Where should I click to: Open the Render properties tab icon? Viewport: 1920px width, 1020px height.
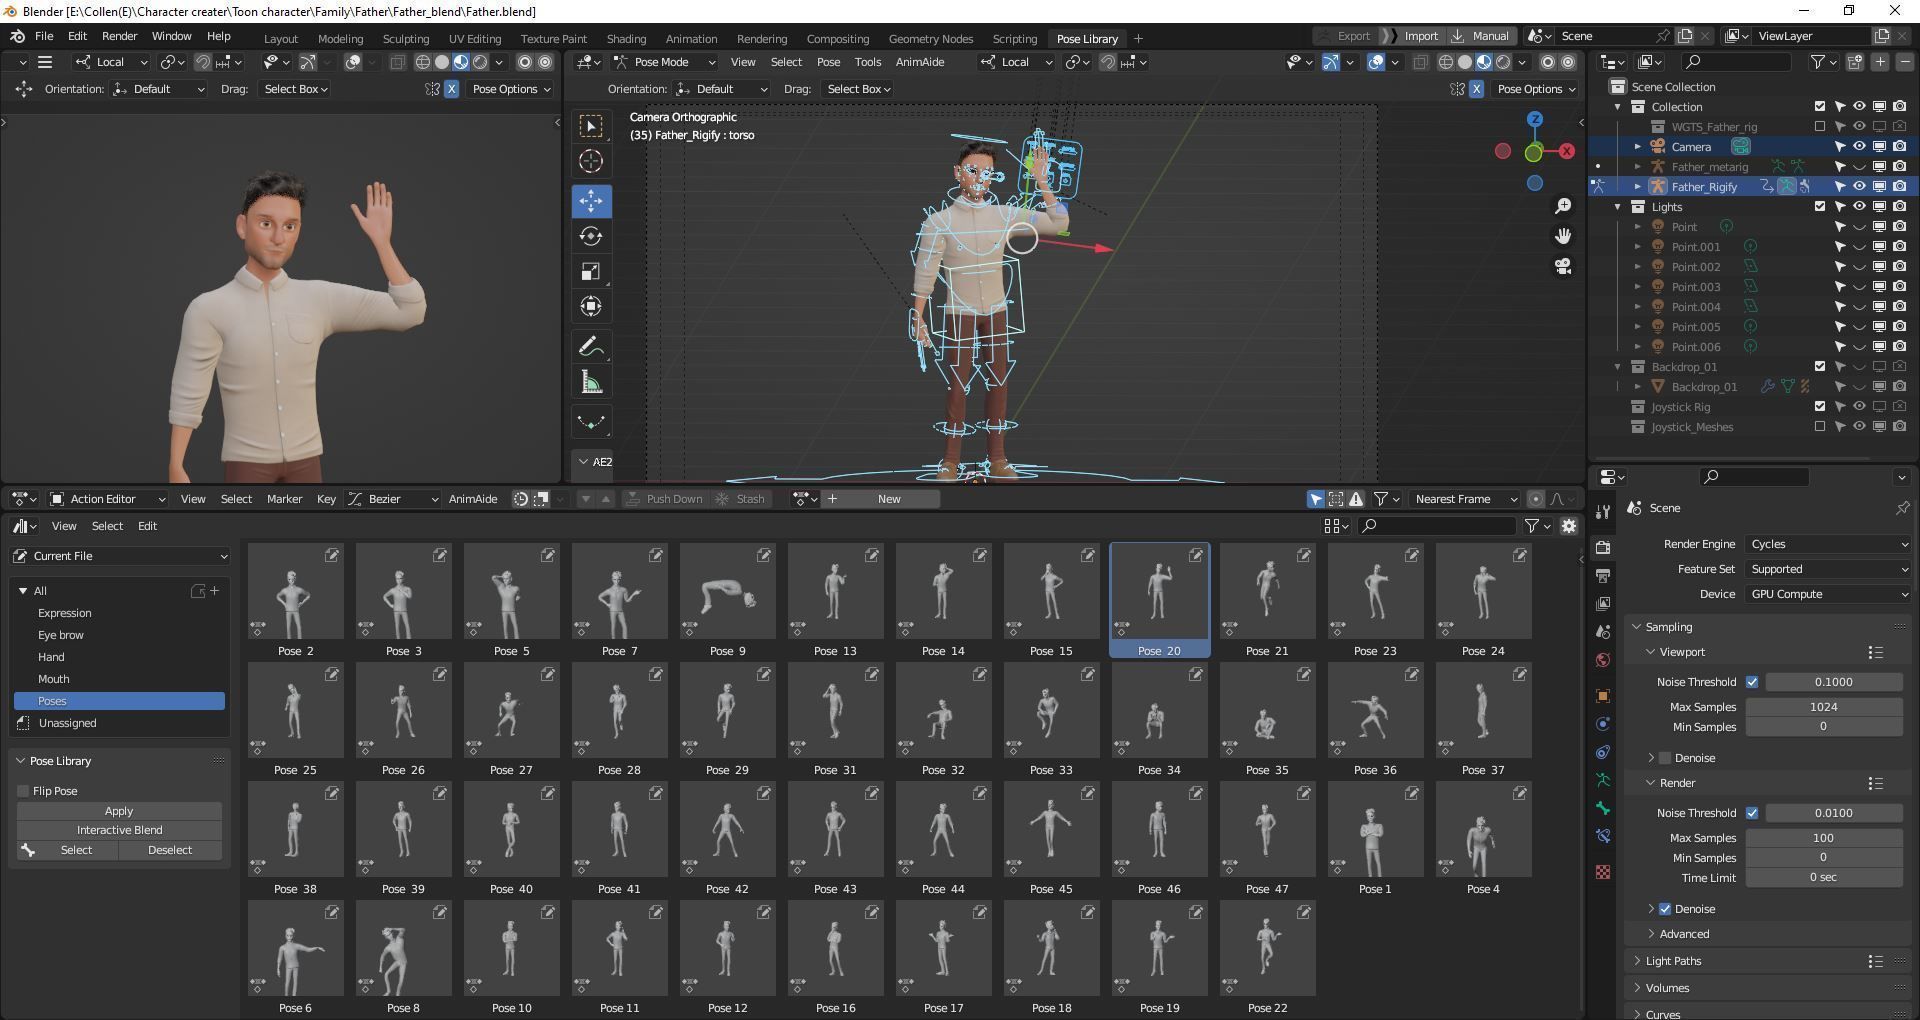tap(1603, 547)
